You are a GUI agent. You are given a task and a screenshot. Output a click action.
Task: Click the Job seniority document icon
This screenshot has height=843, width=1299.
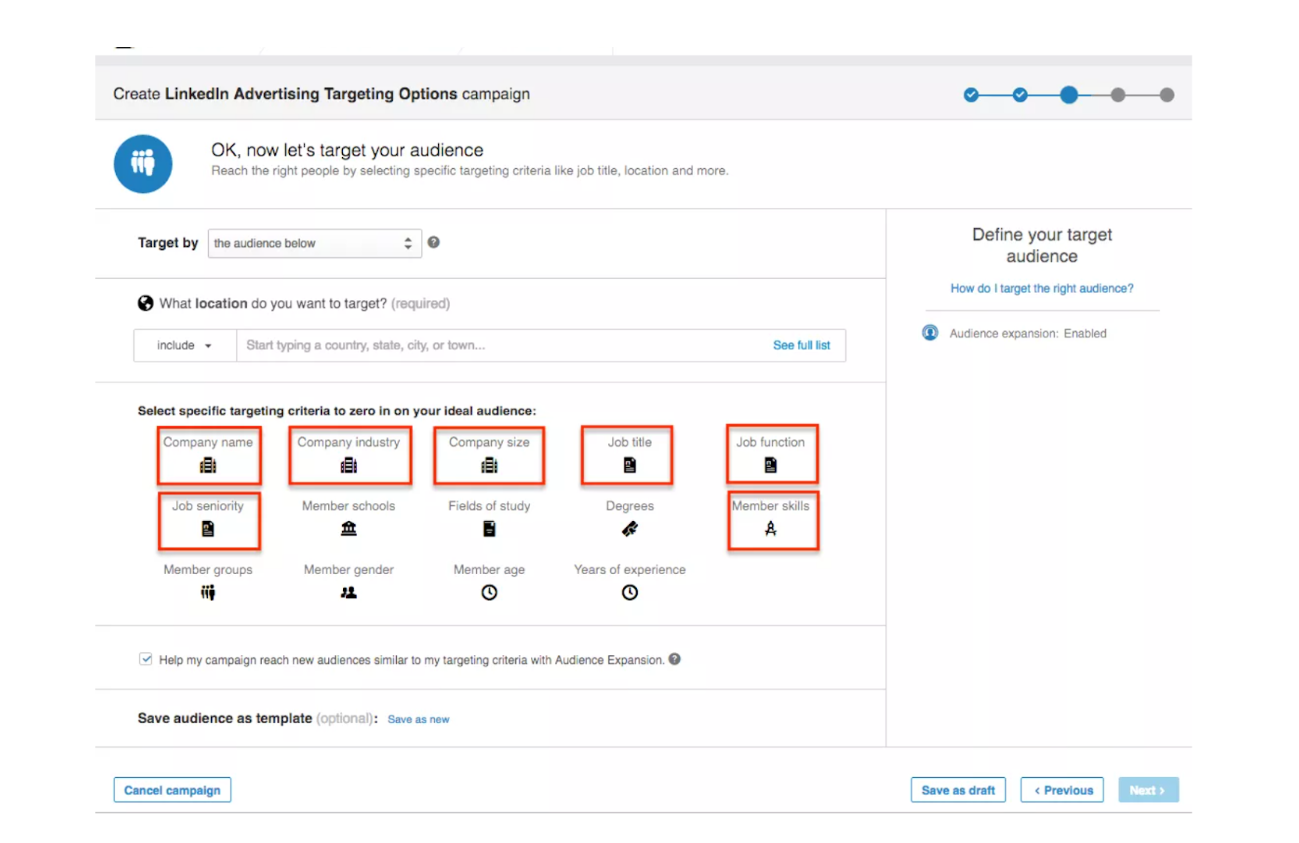(x=208, y=529)
